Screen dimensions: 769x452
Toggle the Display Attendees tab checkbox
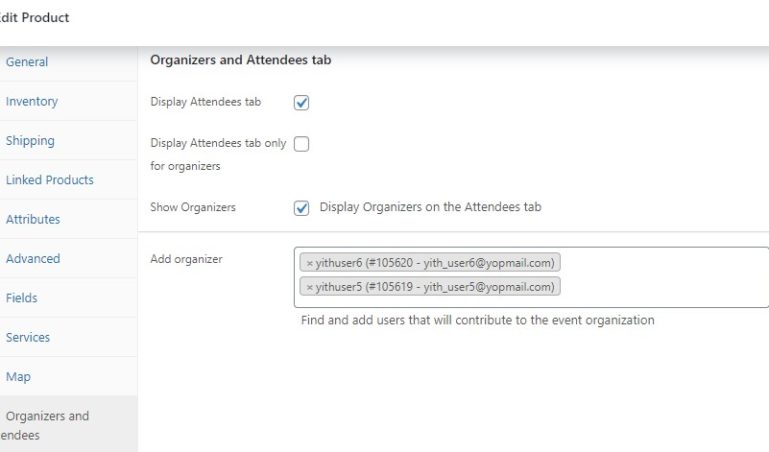coord(301,102)
